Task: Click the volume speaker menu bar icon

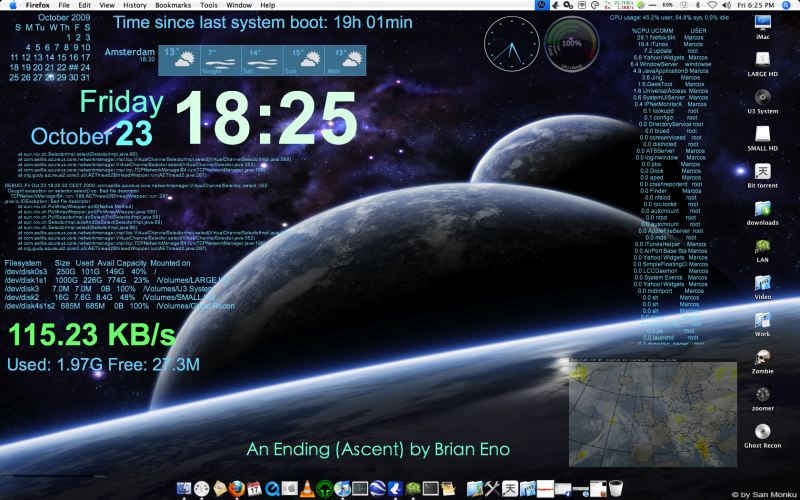Action: (727, 5)
